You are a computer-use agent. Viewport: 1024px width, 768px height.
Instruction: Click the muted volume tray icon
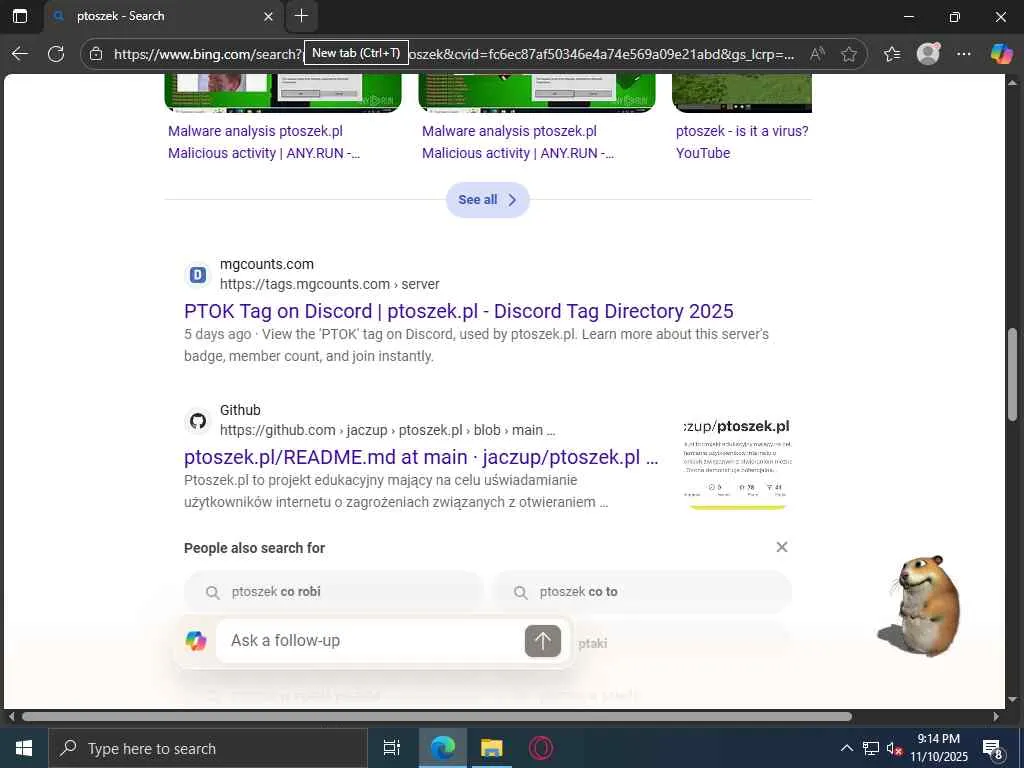click(x=894, y=748)
